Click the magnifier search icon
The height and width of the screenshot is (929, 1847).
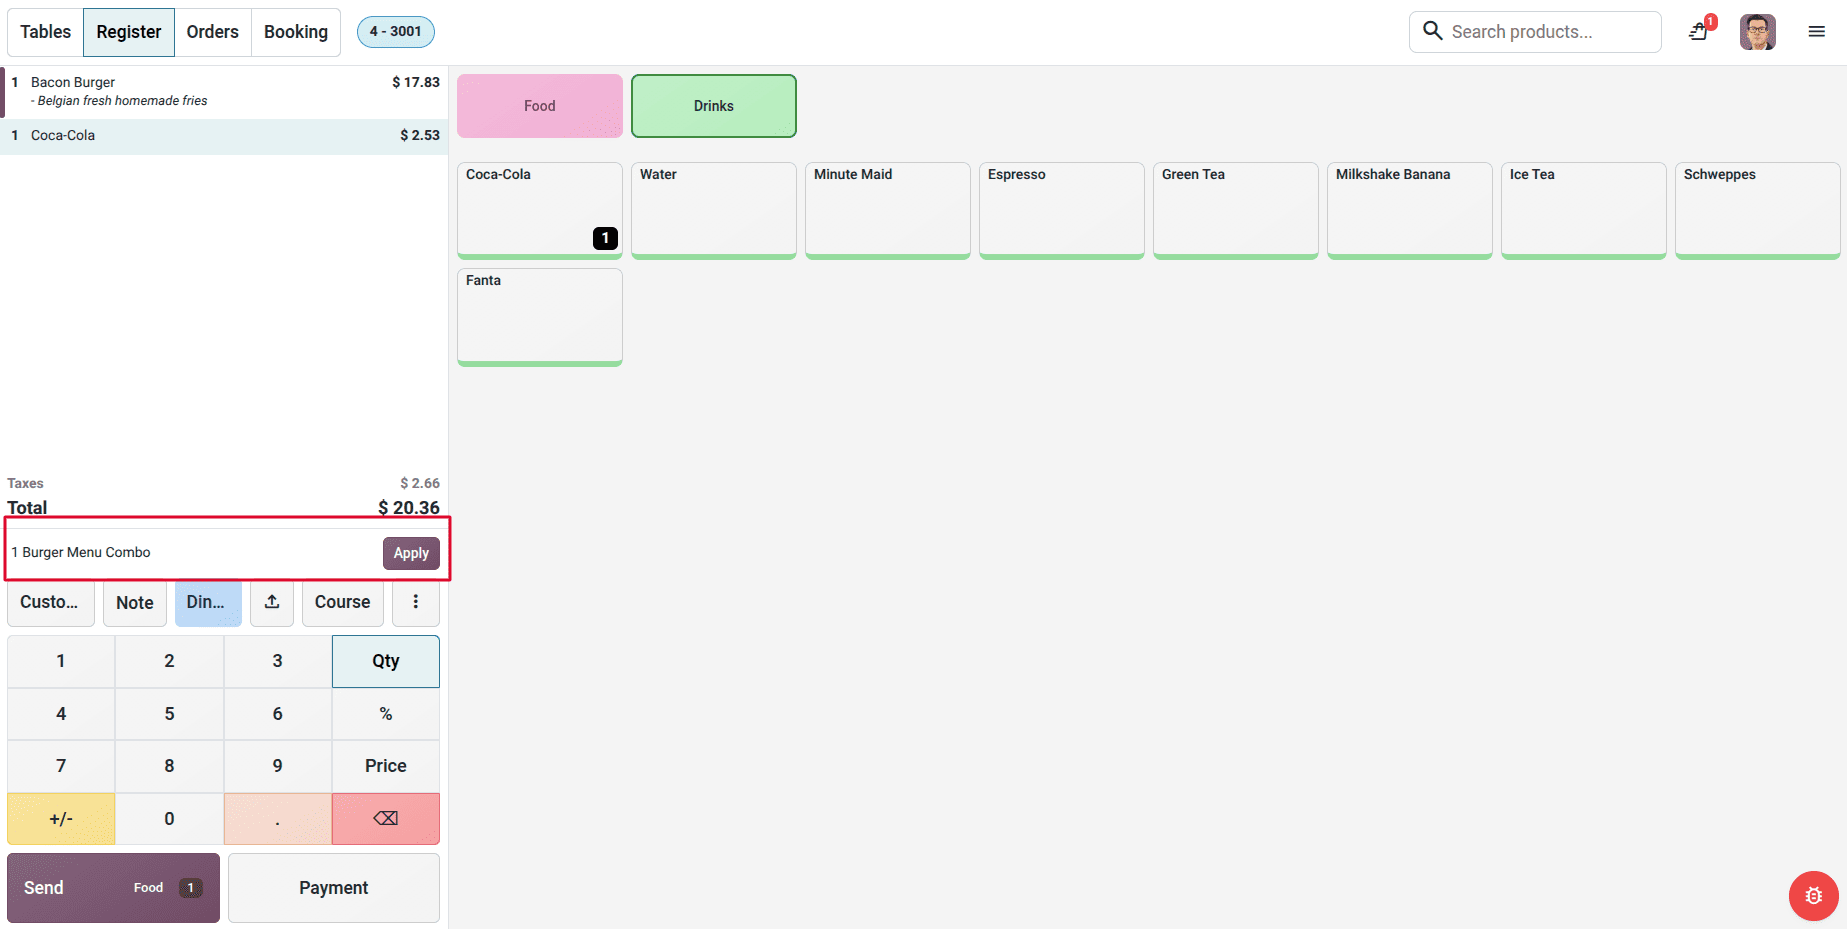coord(1433,31)
